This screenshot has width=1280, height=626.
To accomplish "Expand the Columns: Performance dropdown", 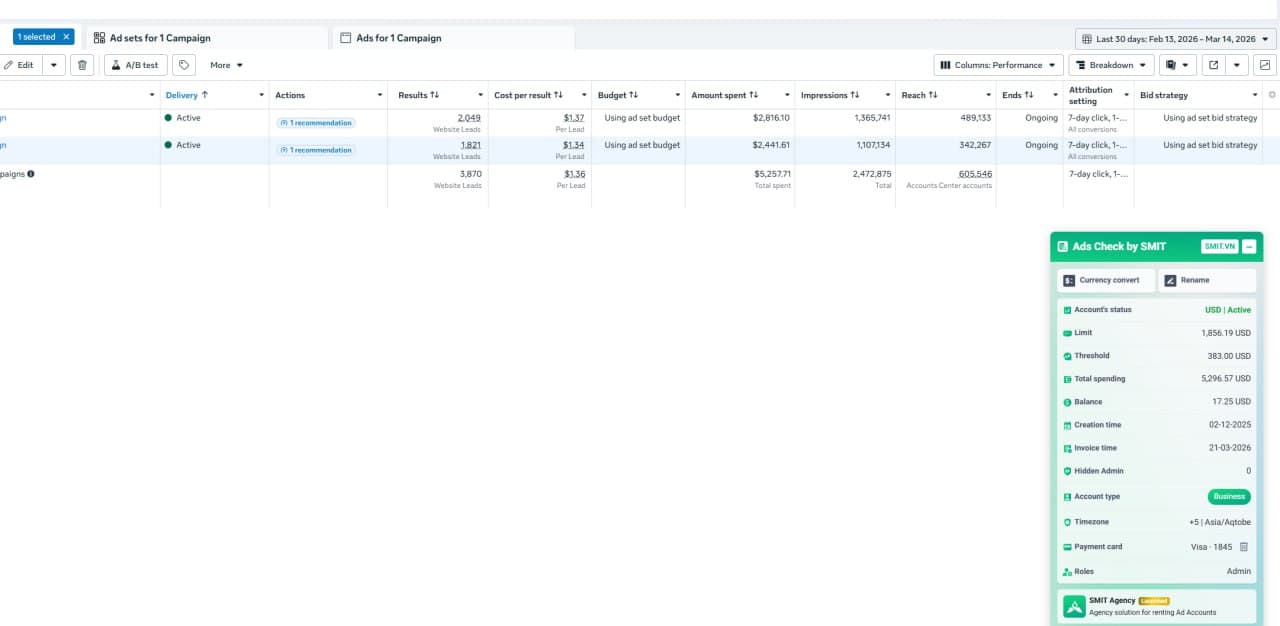I will point(998,65).
